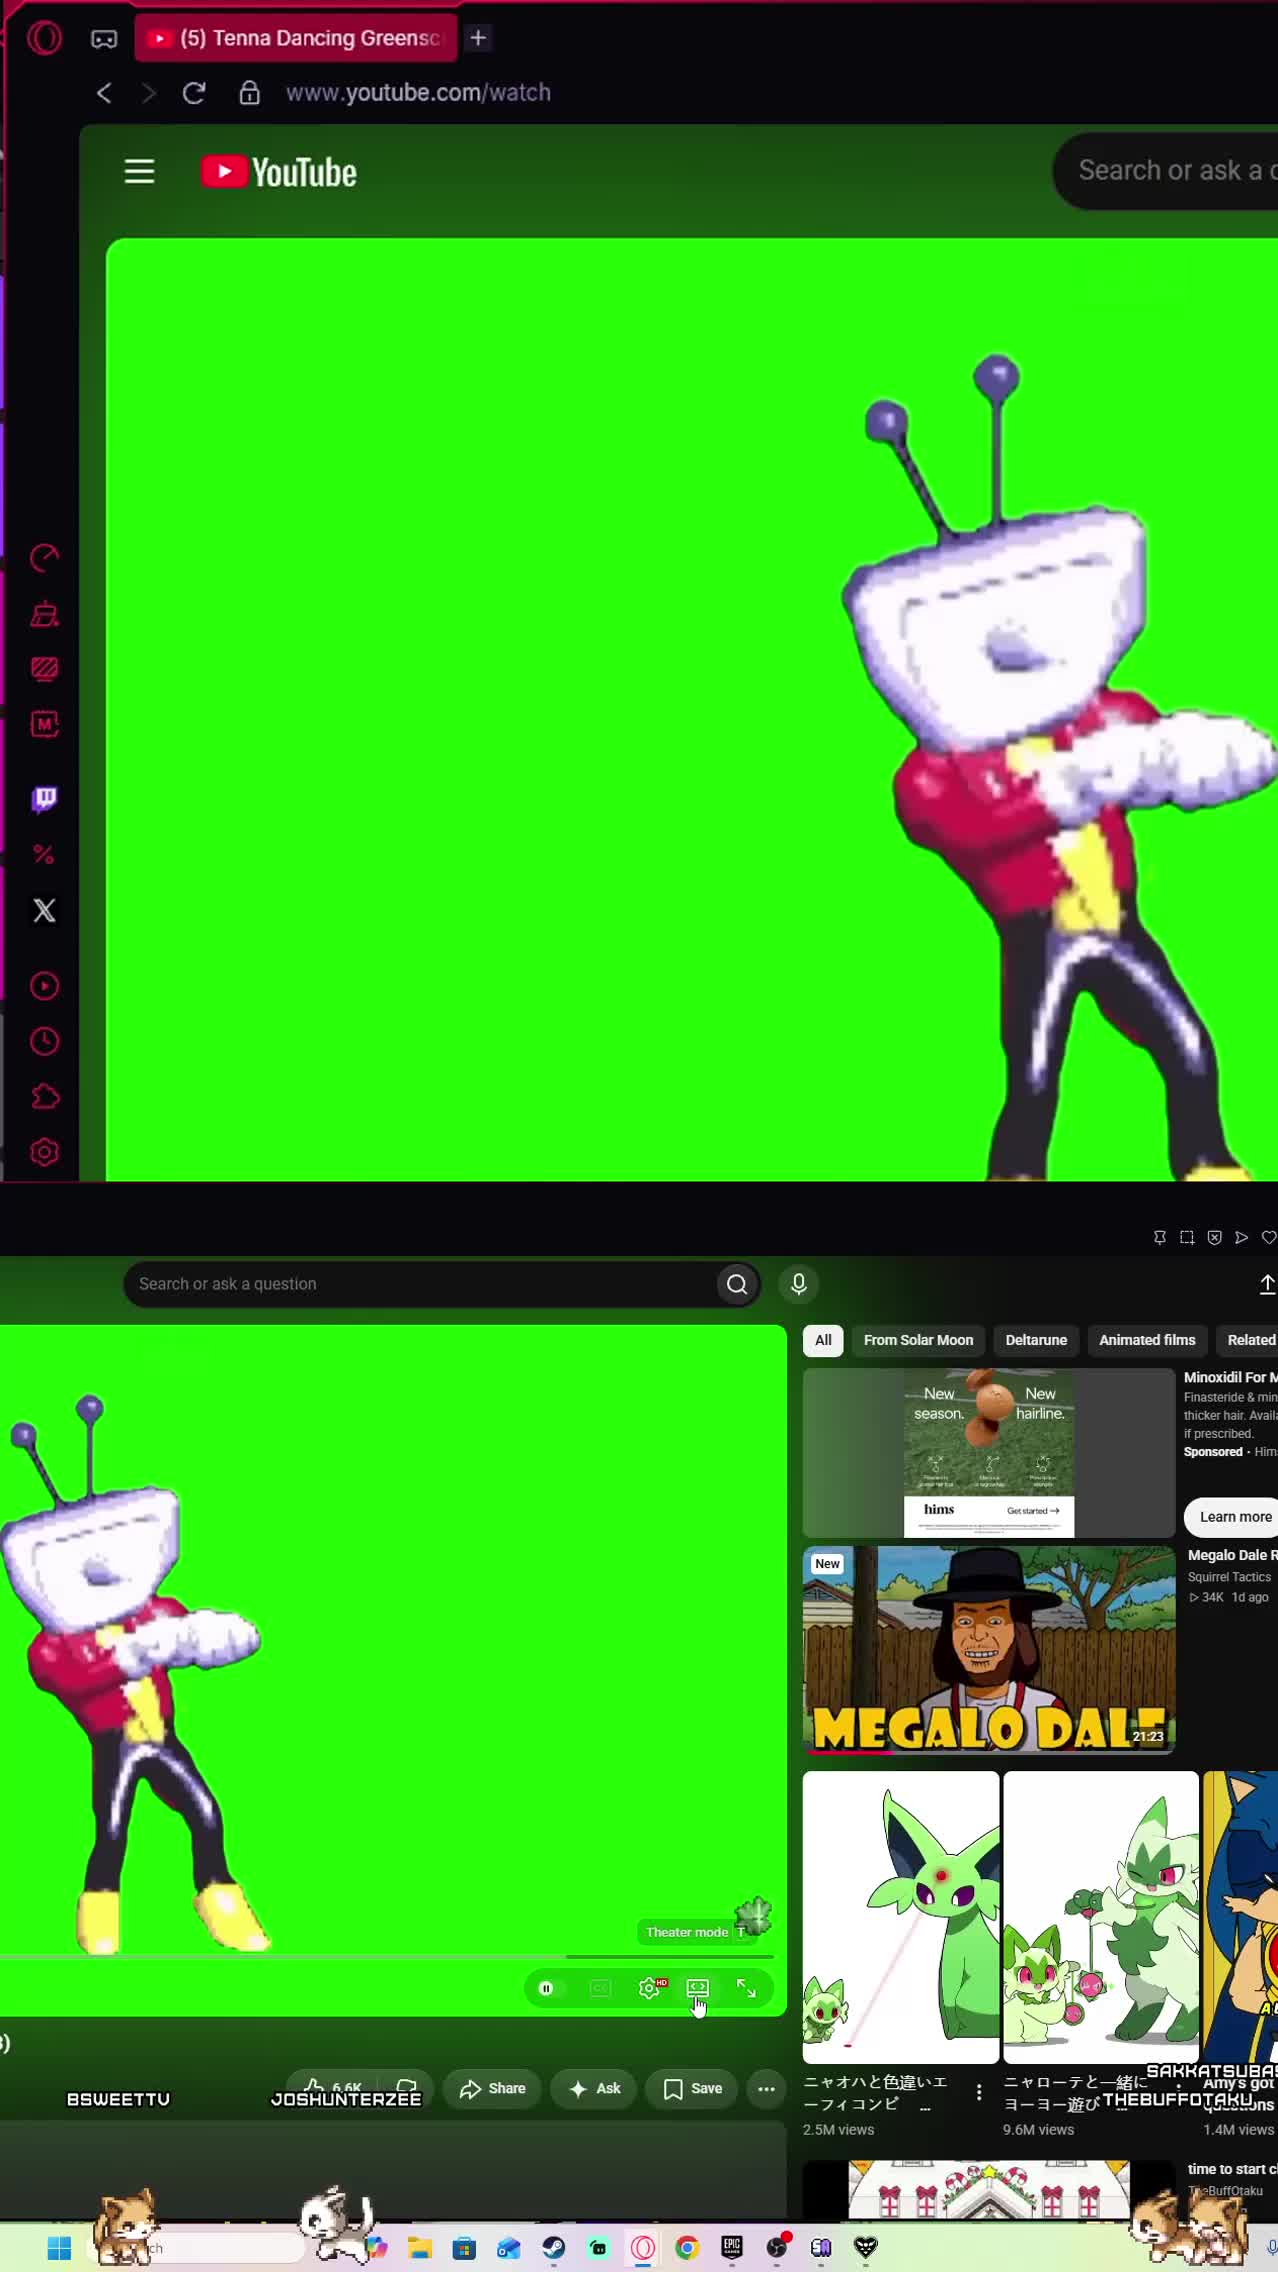
Task: Open OBS Studio from the taskbar
Action: click(x=776, y=2249)
